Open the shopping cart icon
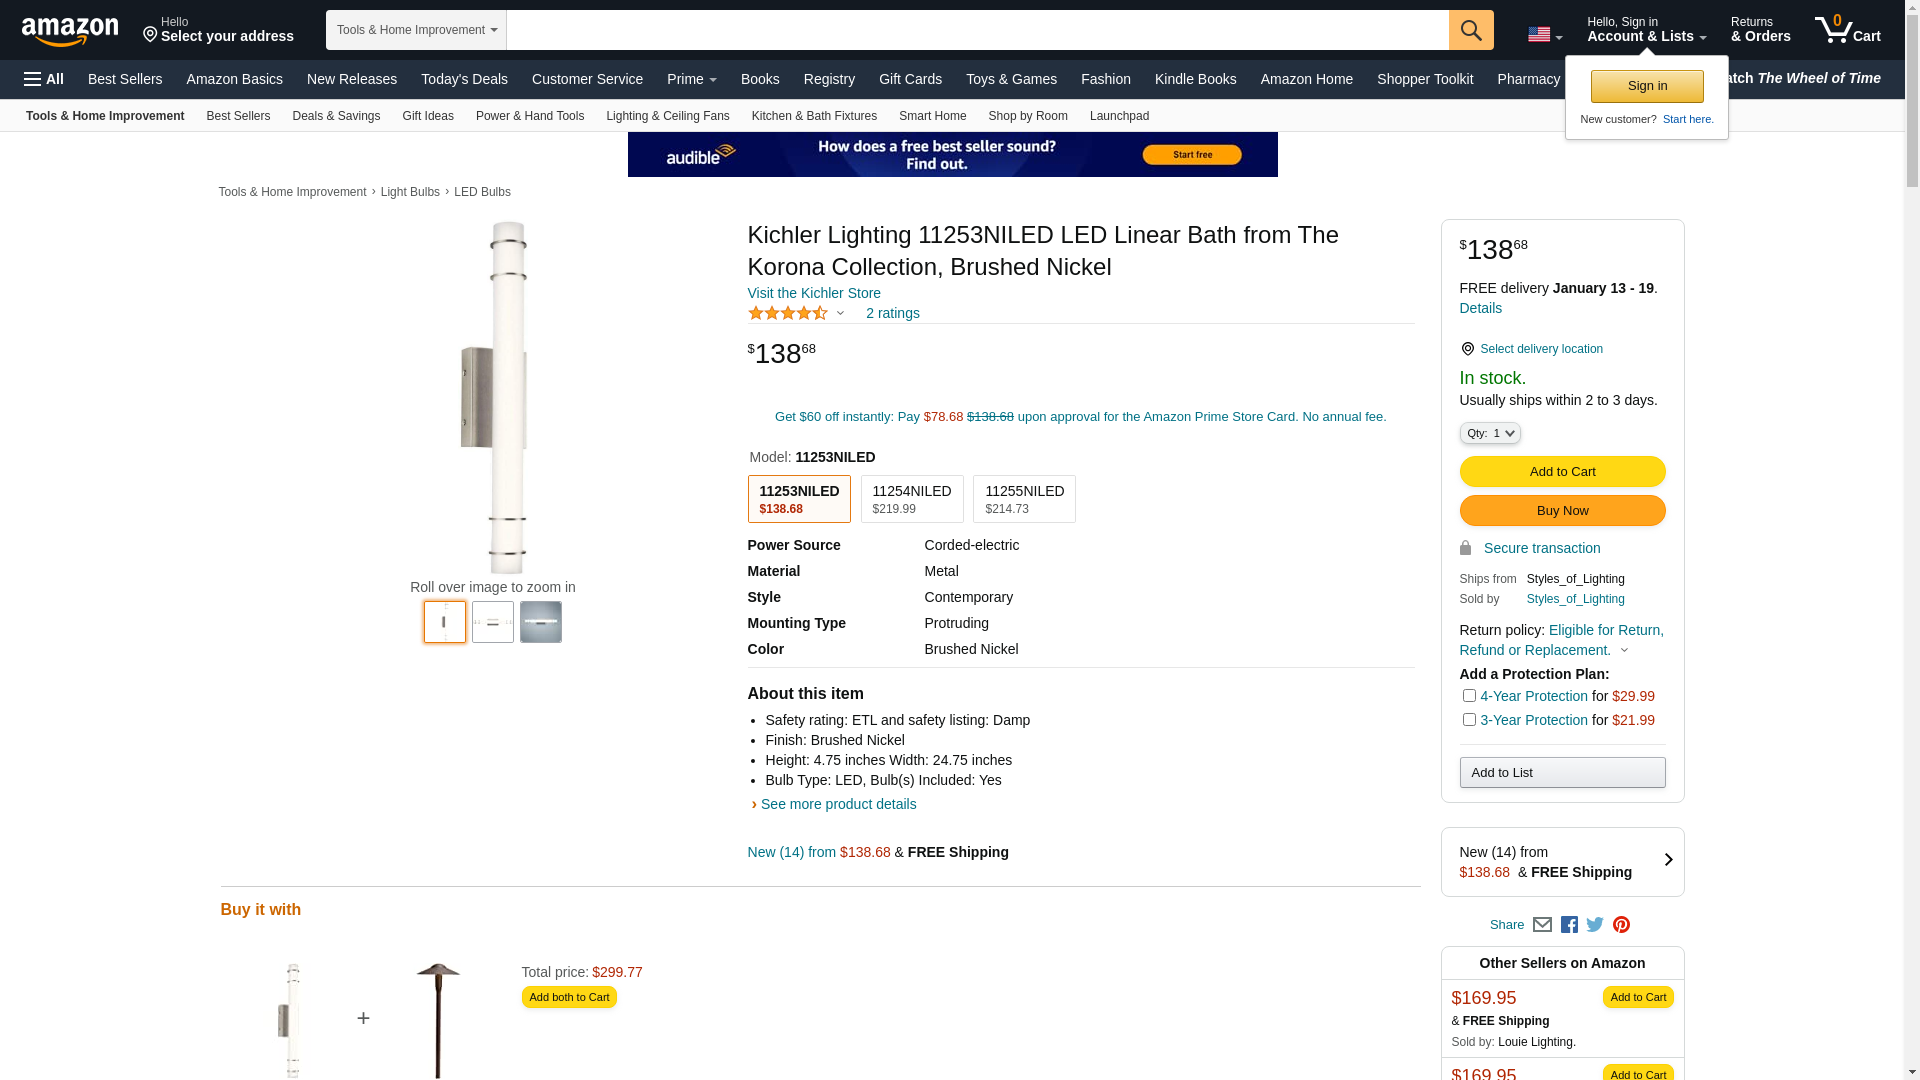 click(1847, 30)
